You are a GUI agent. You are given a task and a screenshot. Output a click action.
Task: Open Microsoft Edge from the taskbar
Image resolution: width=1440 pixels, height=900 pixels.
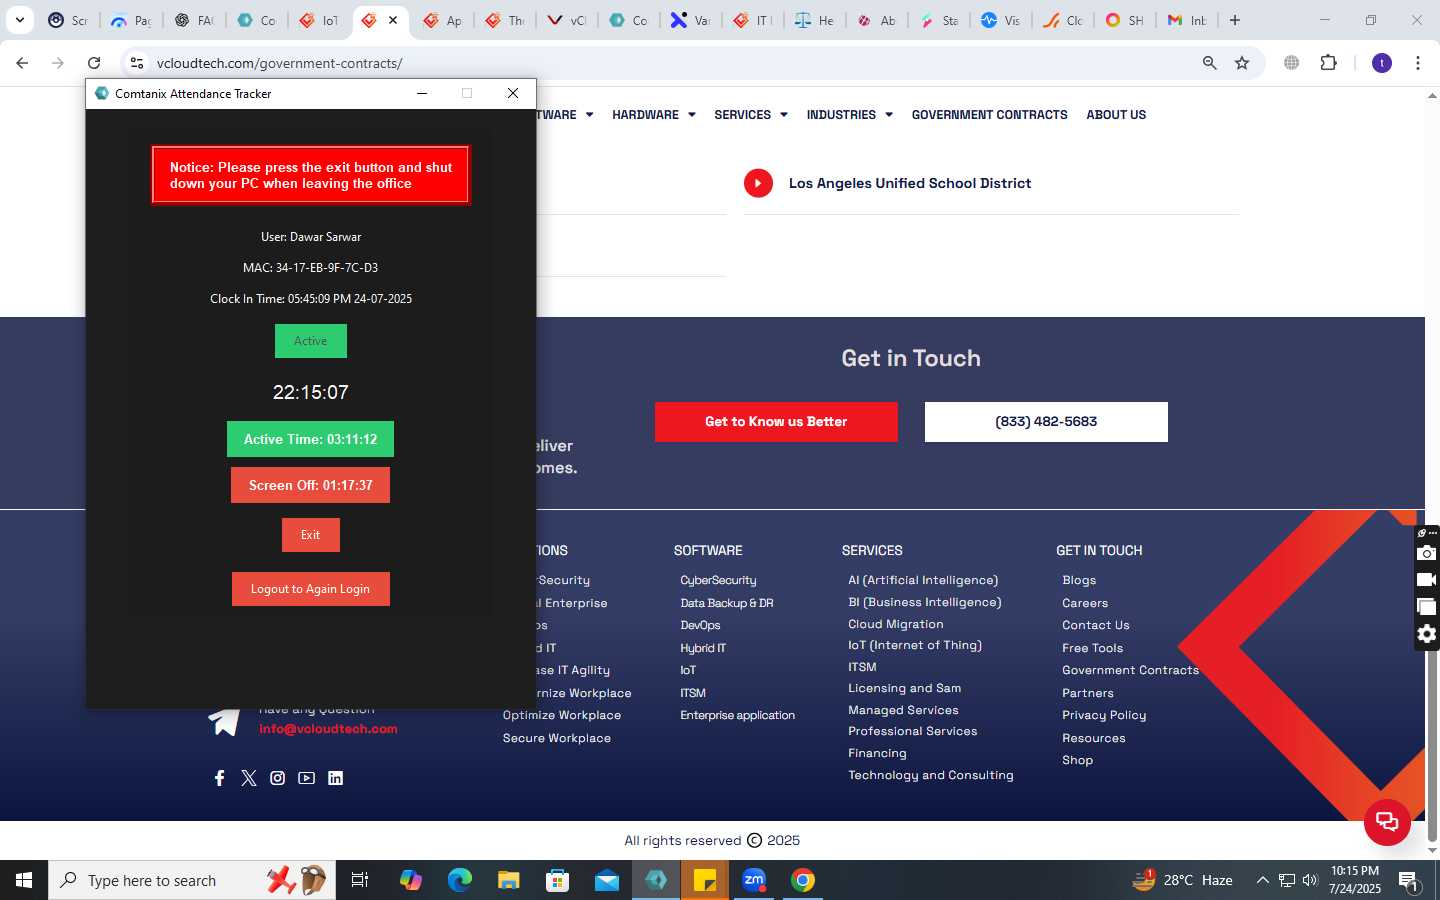(x=459, y=880)
